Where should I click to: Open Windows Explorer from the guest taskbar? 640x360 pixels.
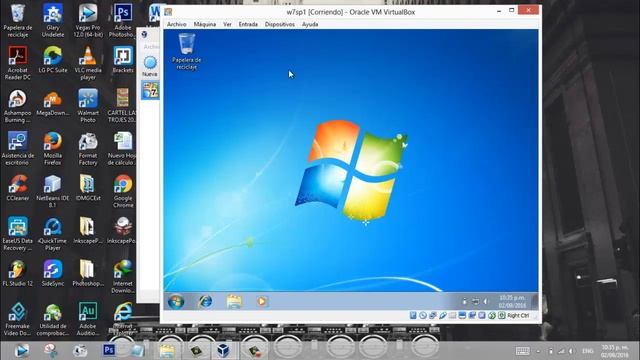[x=234, y=302]
